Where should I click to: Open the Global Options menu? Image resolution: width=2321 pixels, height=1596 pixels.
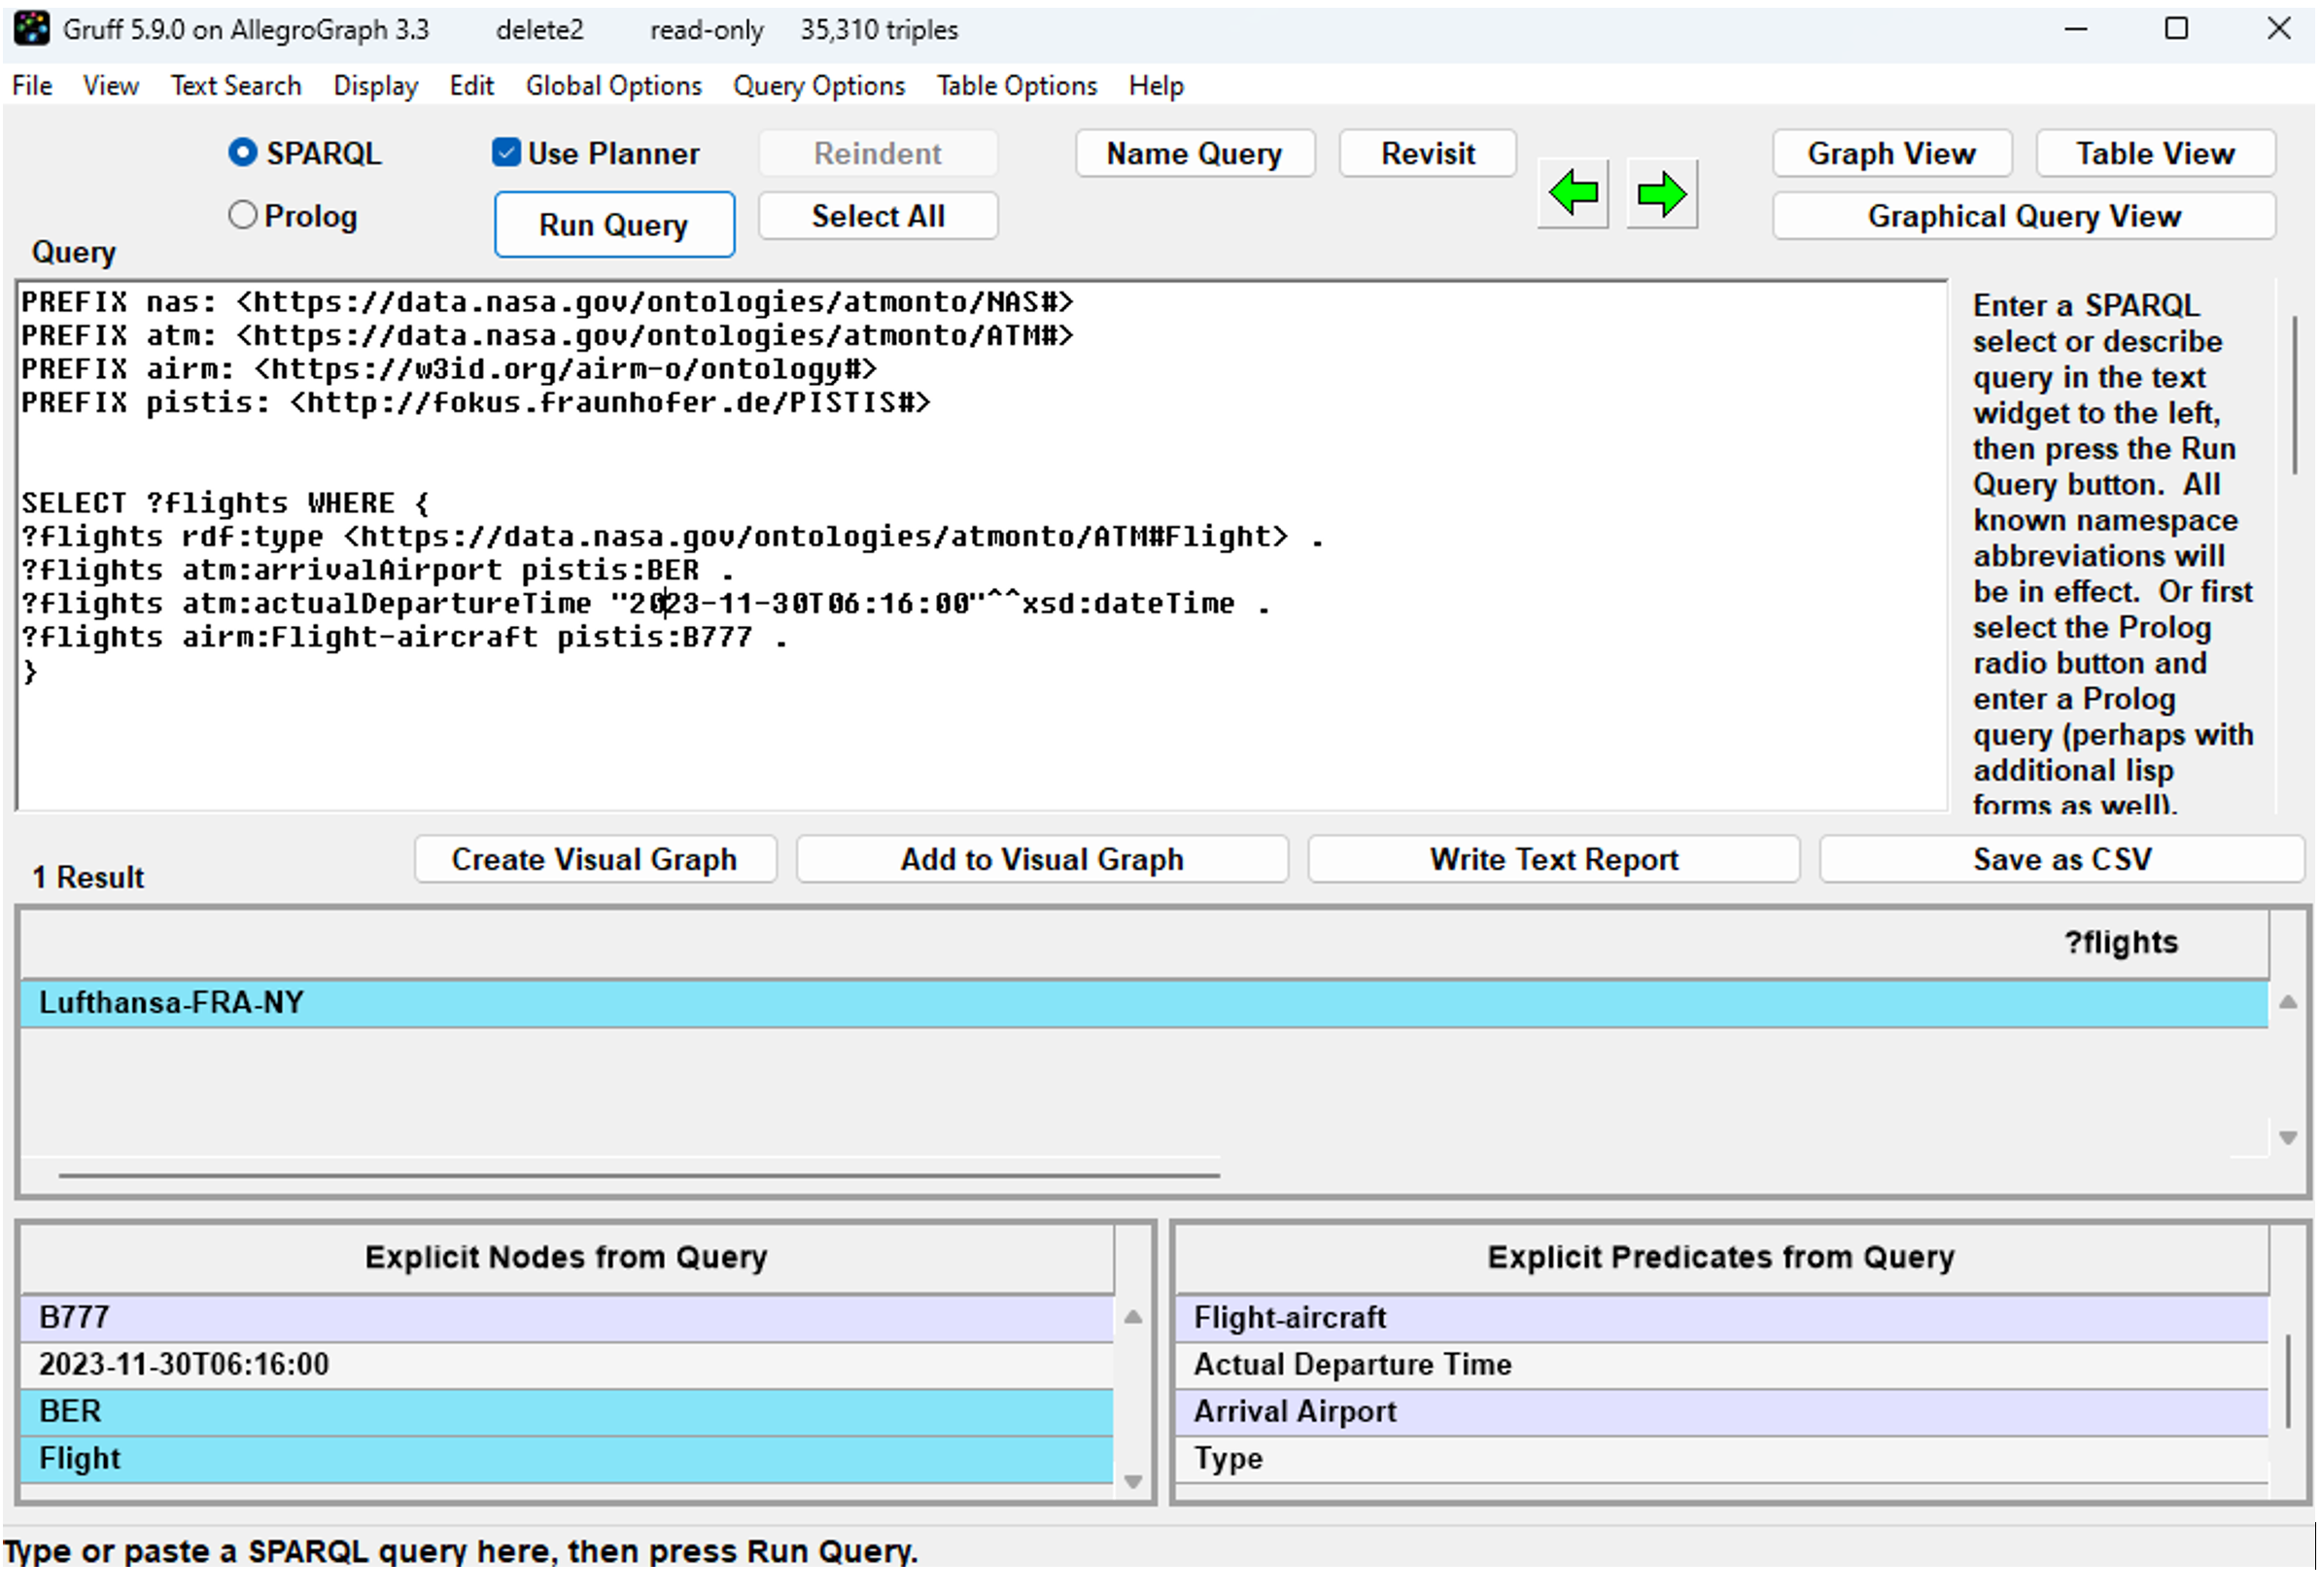click(614, 86)
